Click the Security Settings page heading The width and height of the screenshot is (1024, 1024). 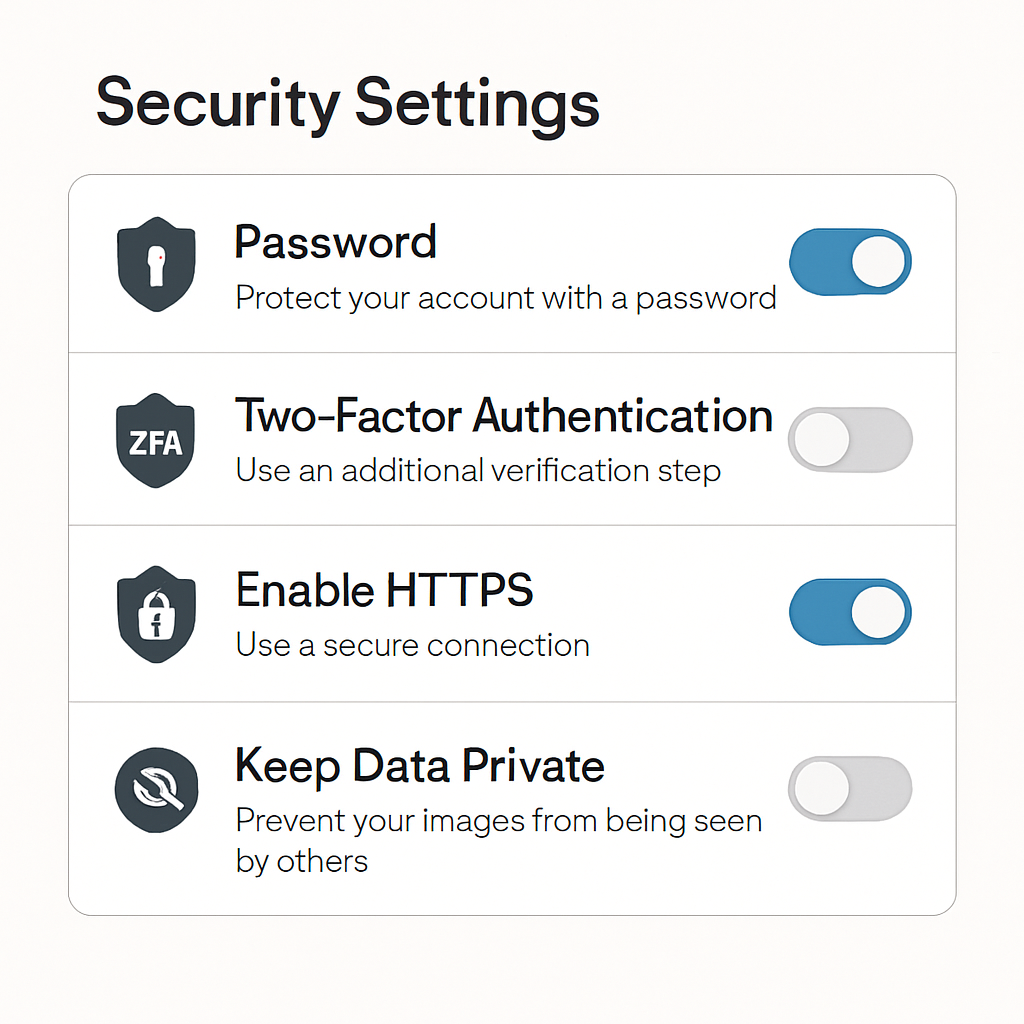[x=347, y=104]
